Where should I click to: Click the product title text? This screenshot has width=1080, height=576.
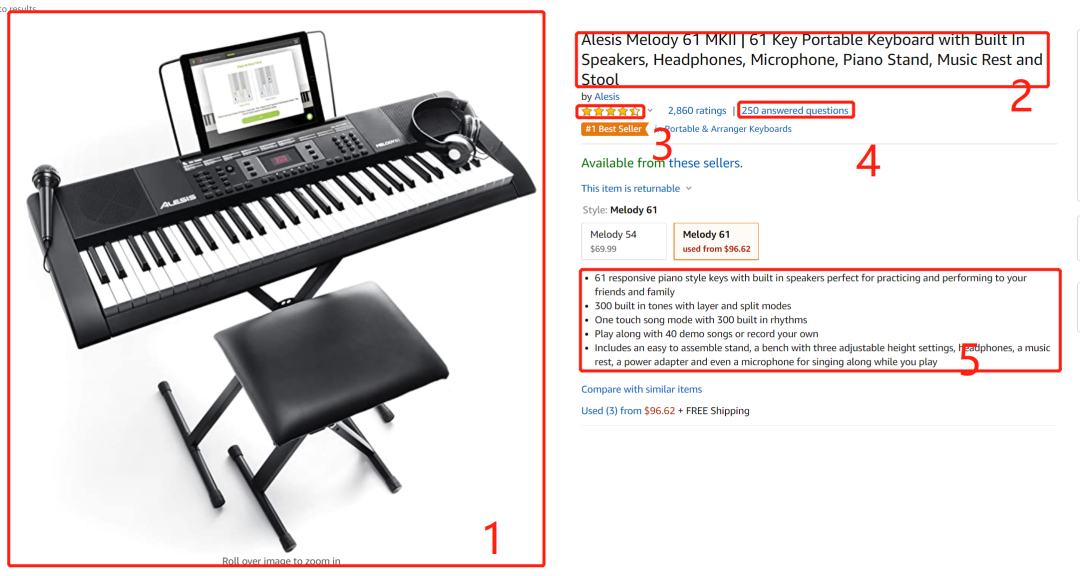point(812,59)
